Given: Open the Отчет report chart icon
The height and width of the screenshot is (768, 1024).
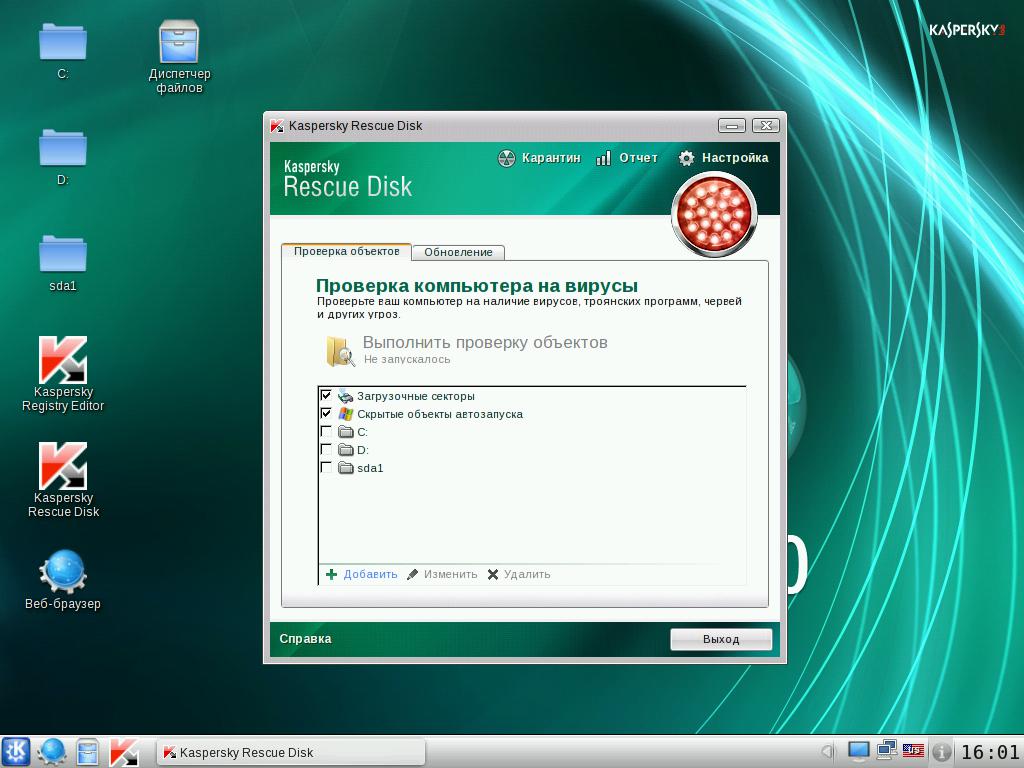Looking at the screenshot, I should [604, 157].
